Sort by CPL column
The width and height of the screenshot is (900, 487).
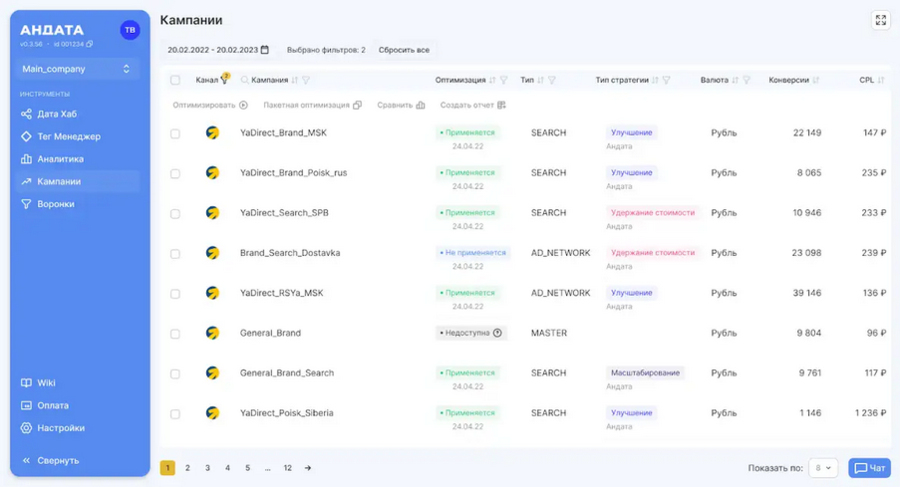[x=880, y=80]
